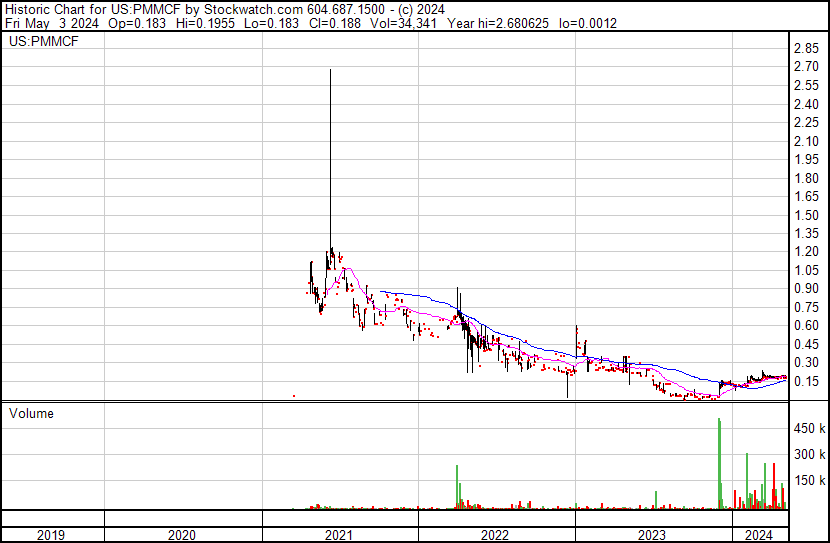Click the 2.85 price axis label
Image resolution: width=830 pixels, height=543 pixels.
(x=806, y=48)
